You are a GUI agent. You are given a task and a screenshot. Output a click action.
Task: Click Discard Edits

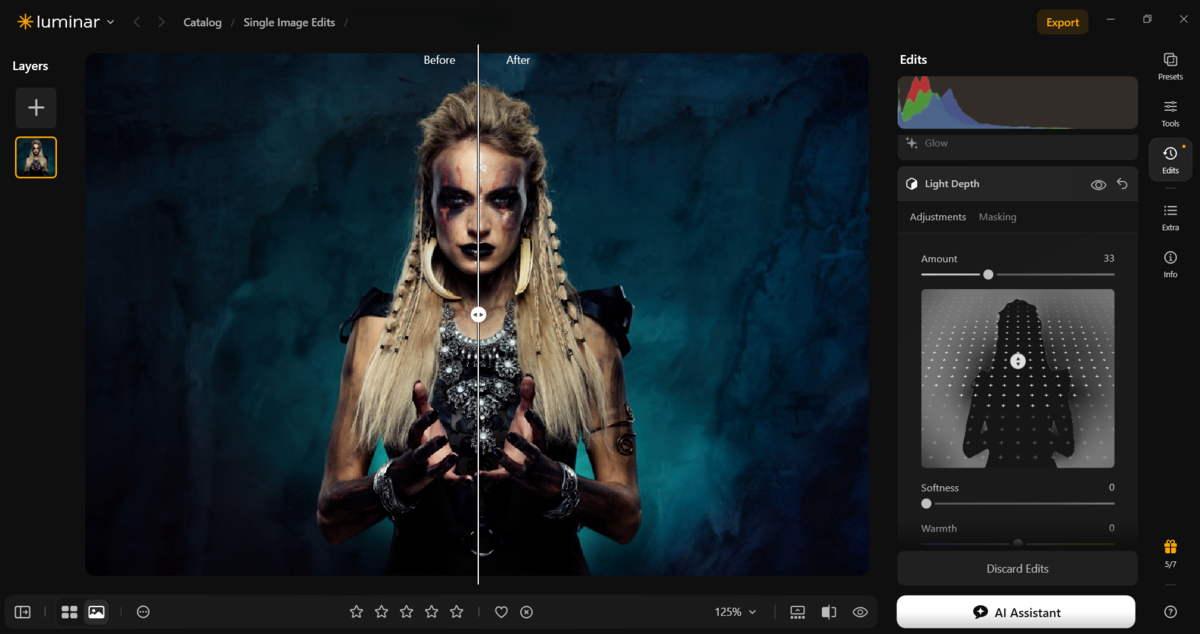pyautogui.click(x=1017, y=569)
